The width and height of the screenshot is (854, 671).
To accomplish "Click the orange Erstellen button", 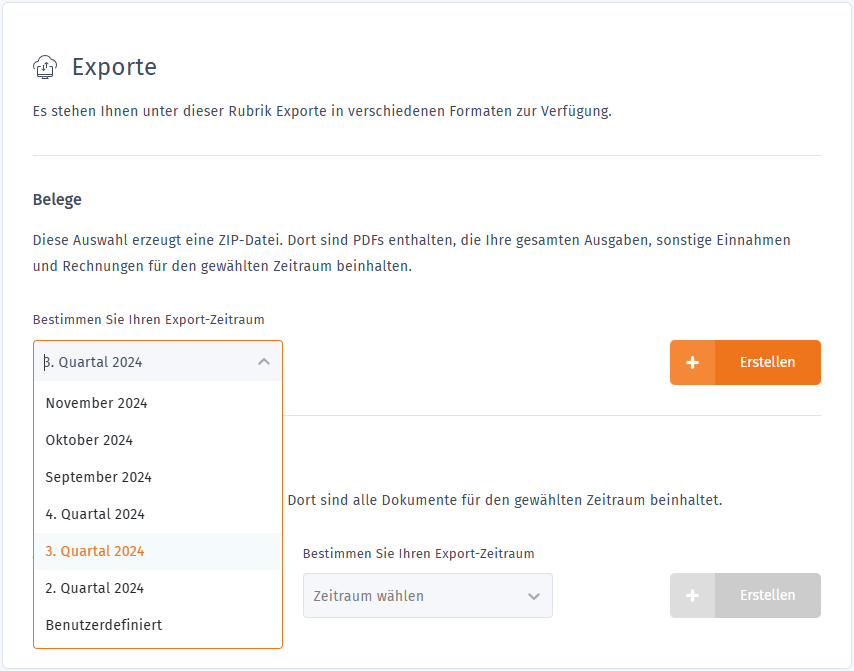I will coord(767,362).
